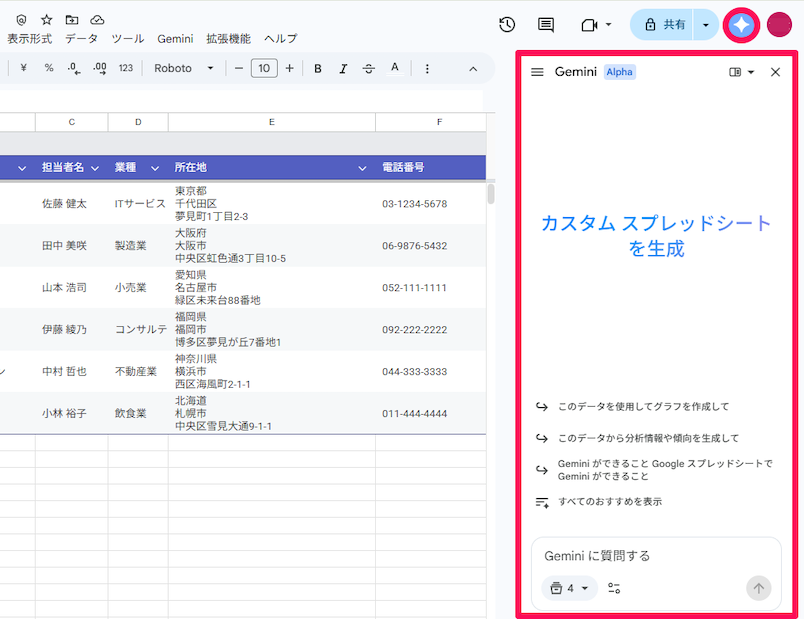
Task: Open the sources dropdown showing 4
Action: pyautogui.click(x=569, y=588)
